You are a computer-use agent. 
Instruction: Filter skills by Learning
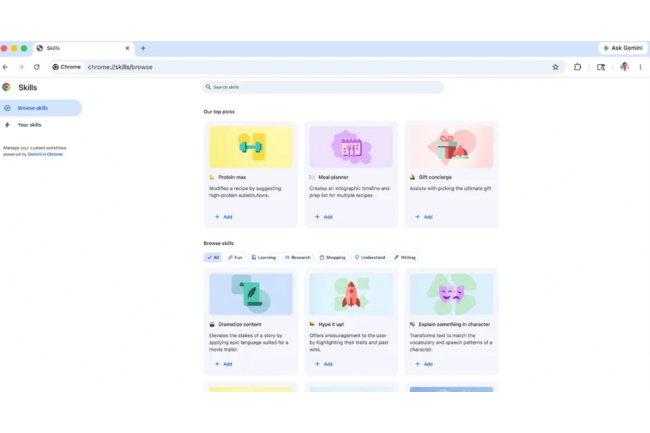(x=264, y=257)
